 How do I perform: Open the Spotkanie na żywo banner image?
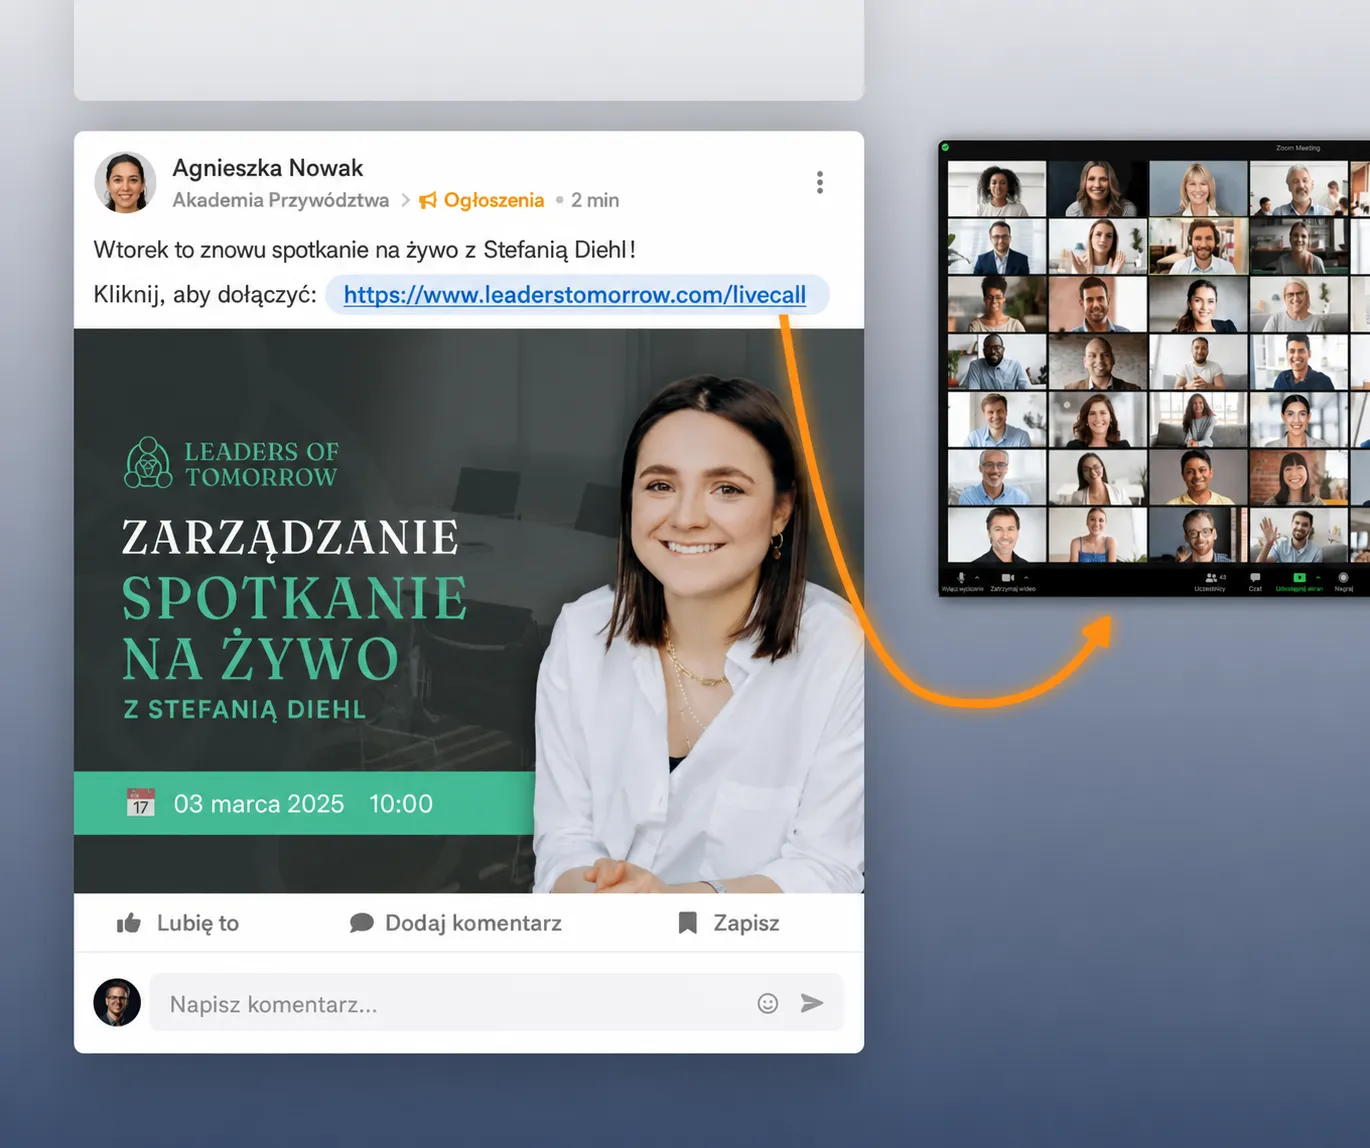tap(469, 611)
